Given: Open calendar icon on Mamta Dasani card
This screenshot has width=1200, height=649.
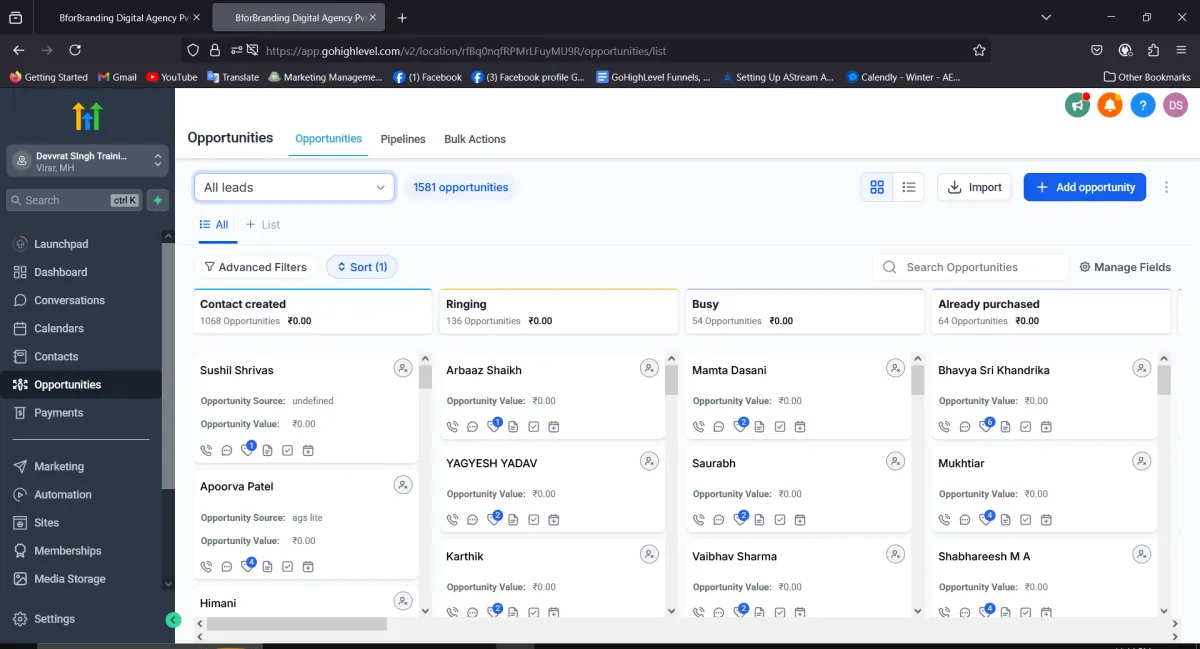Looking at the screenshot, I should click(800, 427).
